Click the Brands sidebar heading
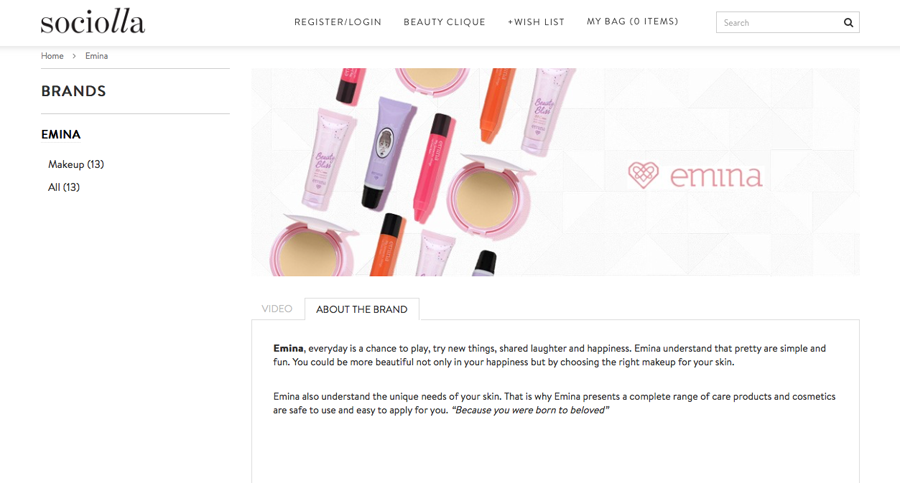The image size is (900, 483). tap(73, 91)
